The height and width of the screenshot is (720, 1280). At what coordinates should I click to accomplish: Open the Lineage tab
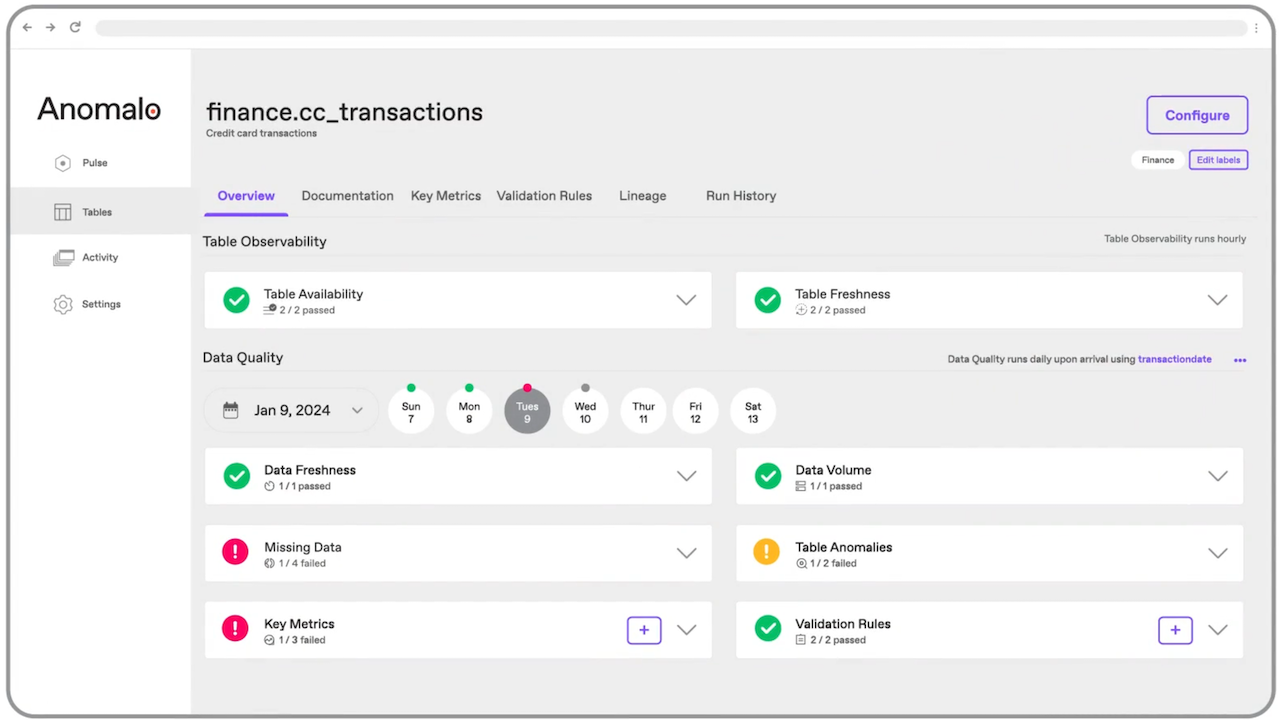[642, 196]
